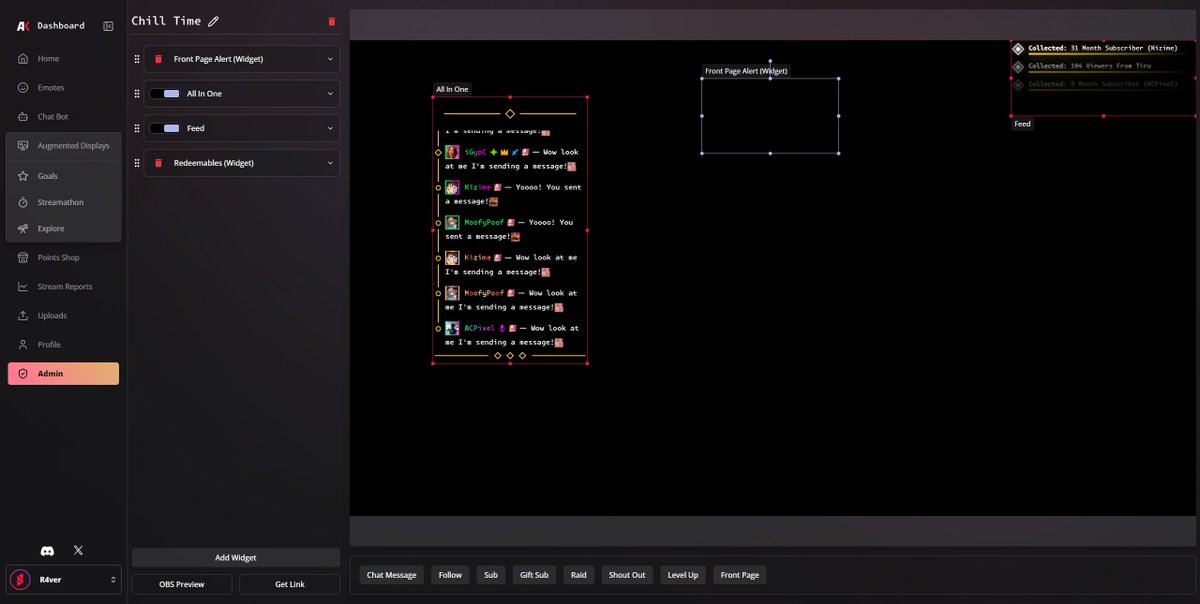Screen dimensions: 1200x604
Task: Trigger a Level Up test event
Action: point(683,575)
